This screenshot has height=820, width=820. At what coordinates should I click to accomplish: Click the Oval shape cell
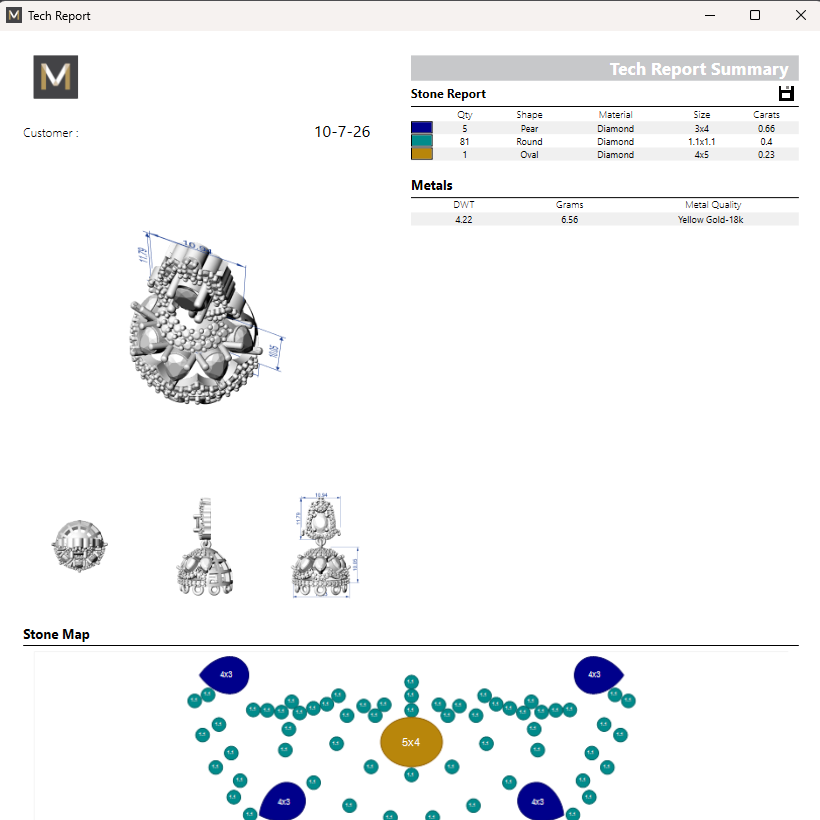coord(529,155)
